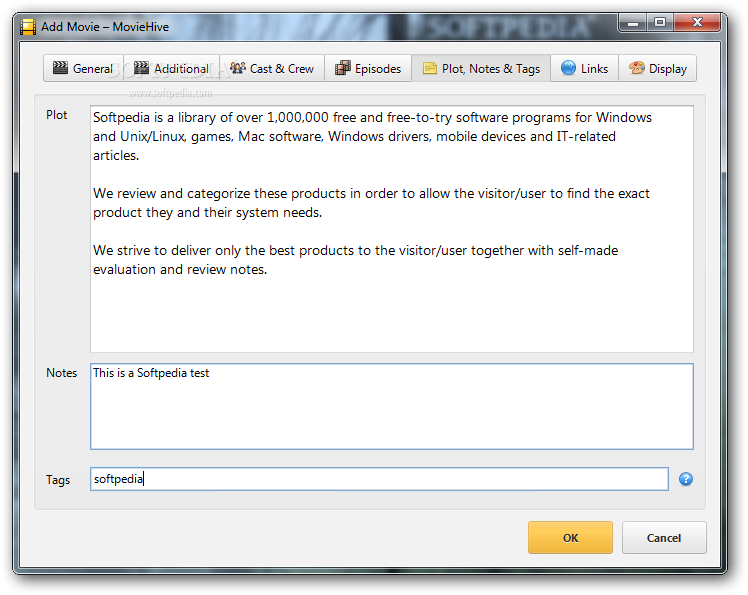Click the 'Tags' field label
Viewport: 748px width, 595px height.
tap(58, 480)
